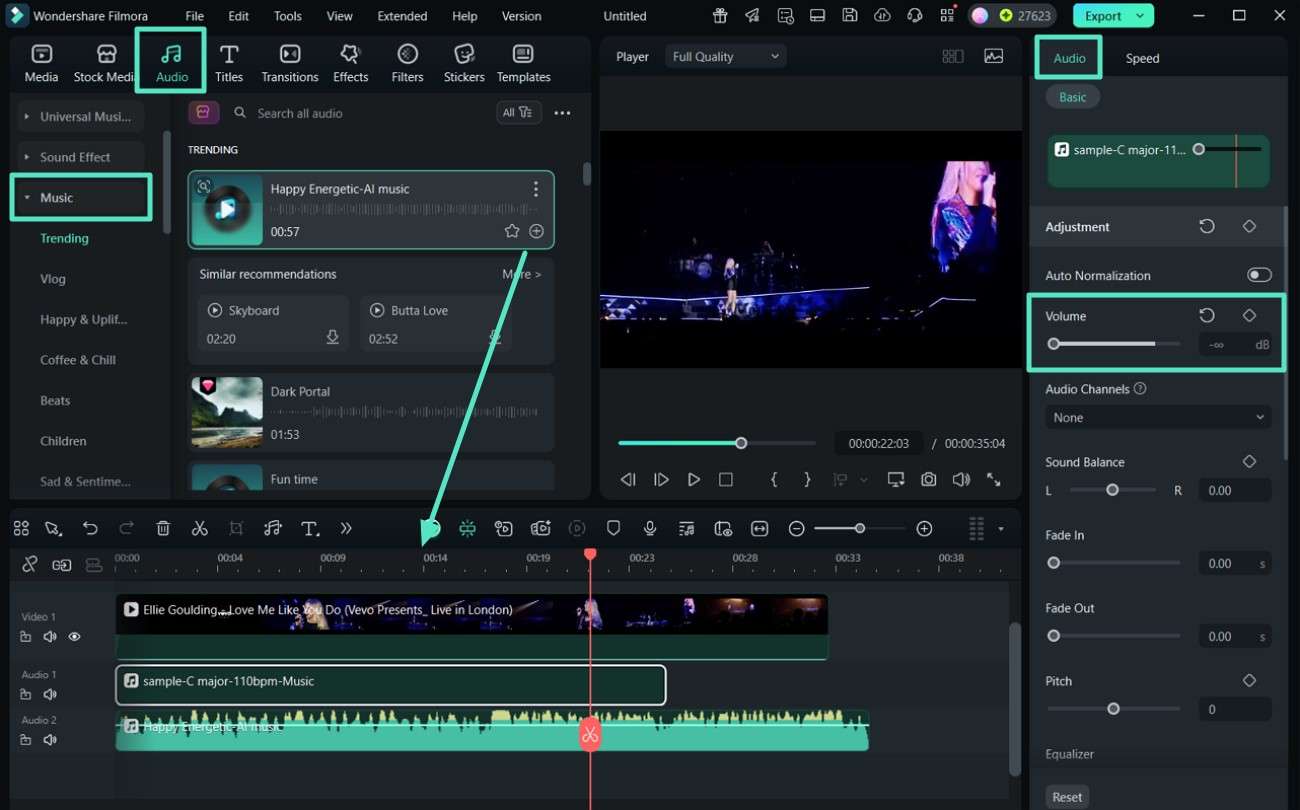This screenshot has height=810, width=1300.
Task: Open the Media tab
Action: click(x=41, y=63)
